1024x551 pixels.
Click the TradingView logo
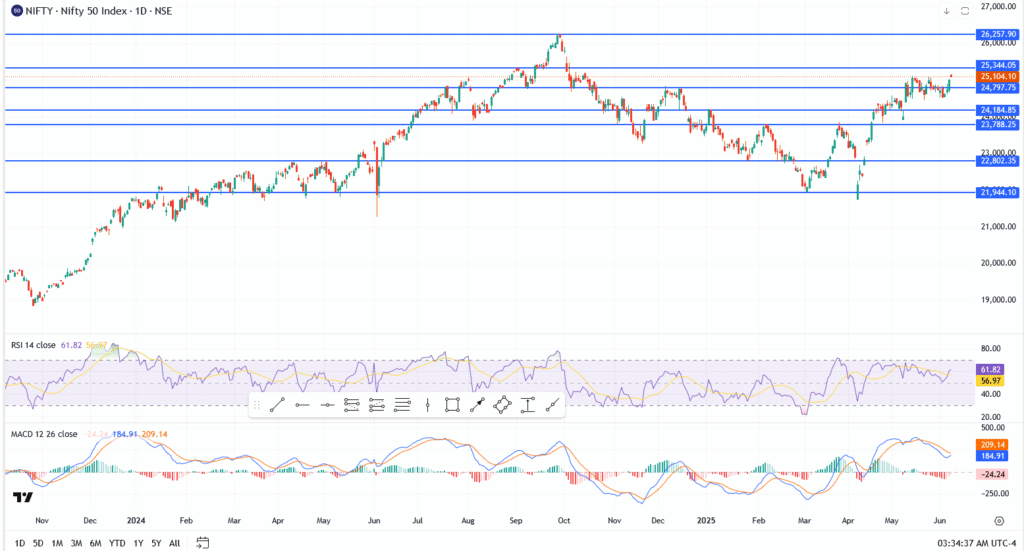pos(22,497)
